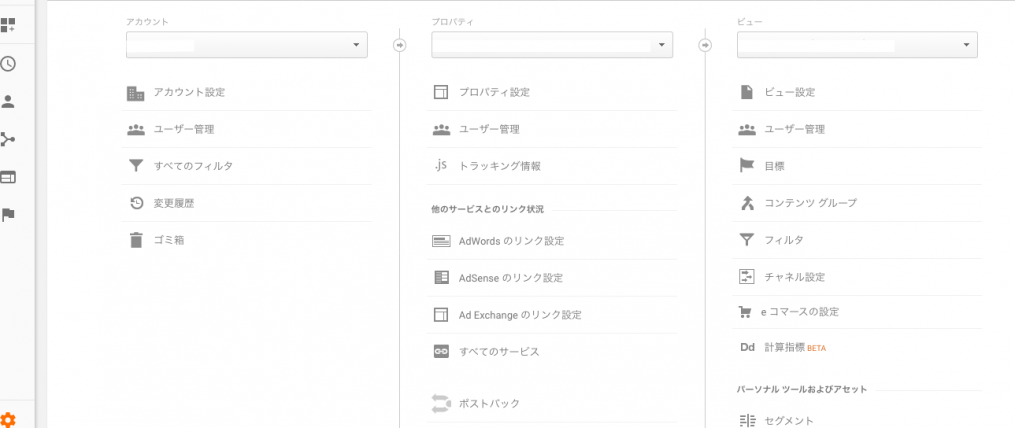Expand the アカウント dropdown selector

pos(247,45)
